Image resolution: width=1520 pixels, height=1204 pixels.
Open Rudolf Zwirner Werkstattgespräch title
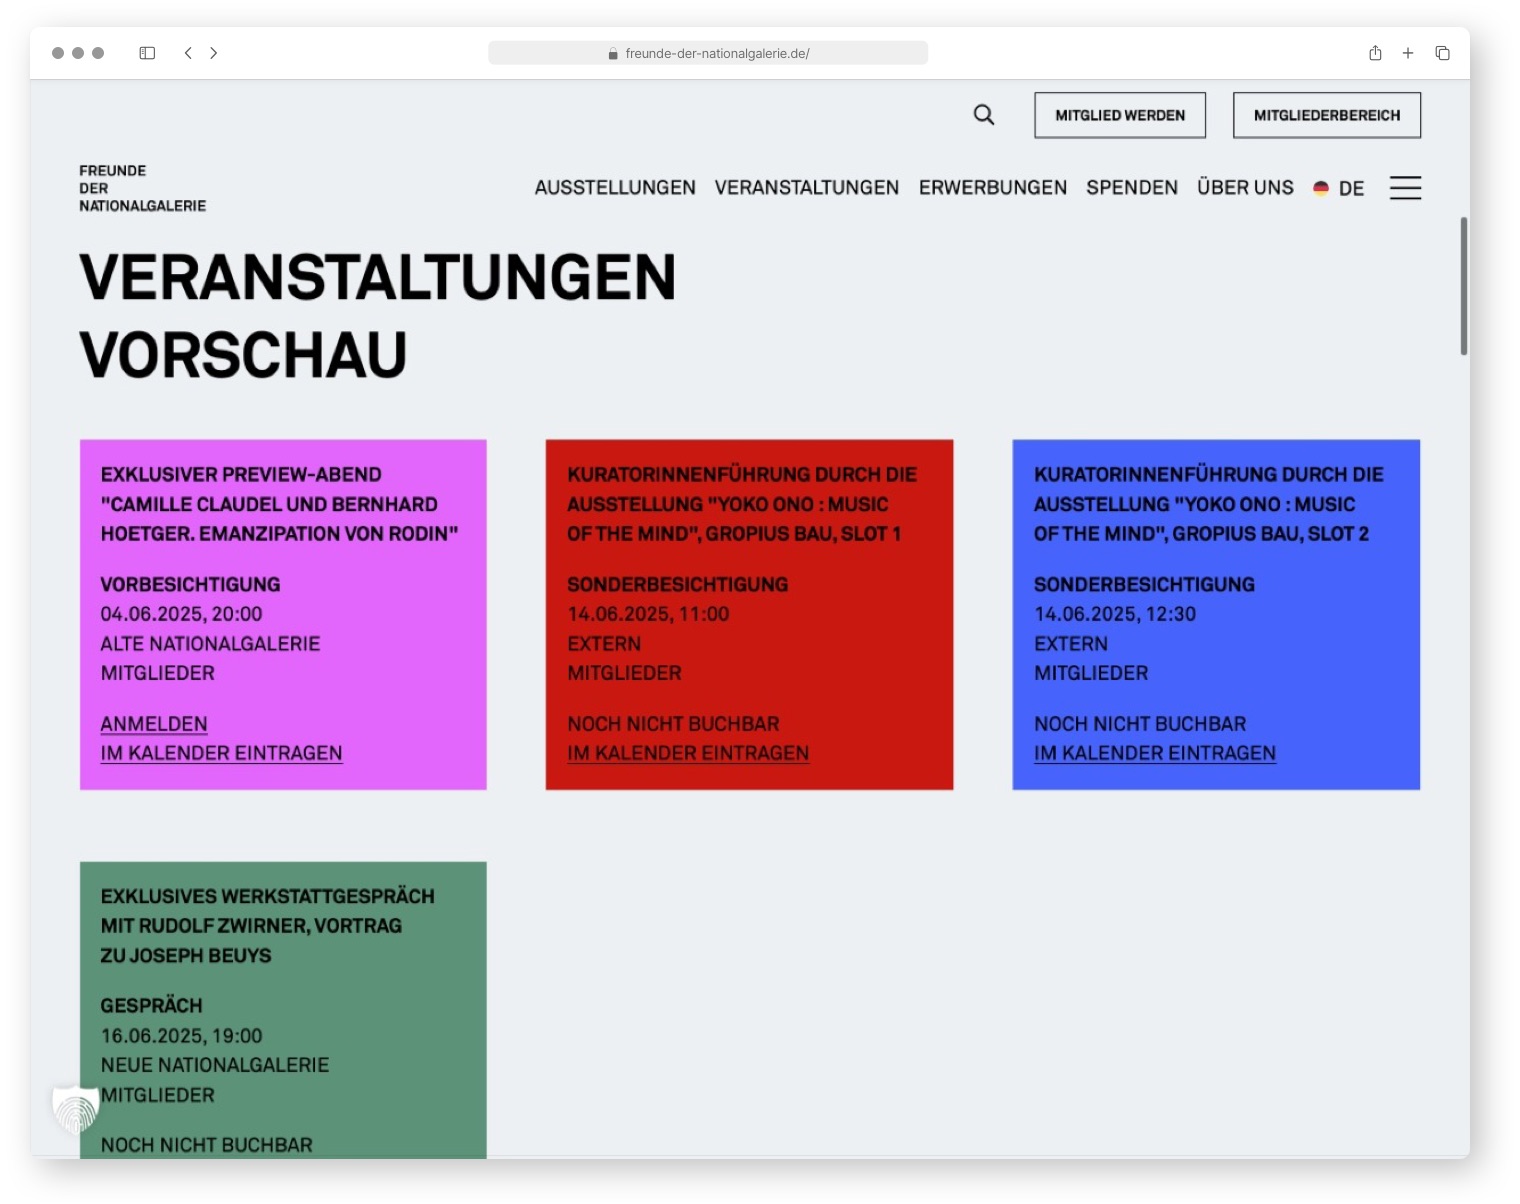point(267,926)
